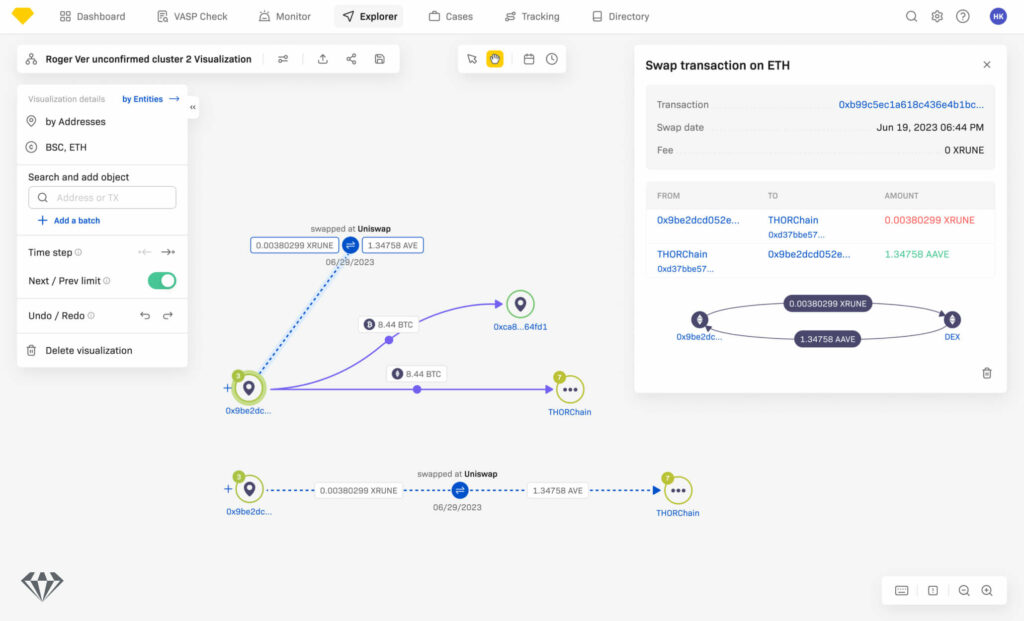This screenshot has height=621, width=1024.
Task: Click 8.44 BTC label on curved edge
Action: coord(389,325)
